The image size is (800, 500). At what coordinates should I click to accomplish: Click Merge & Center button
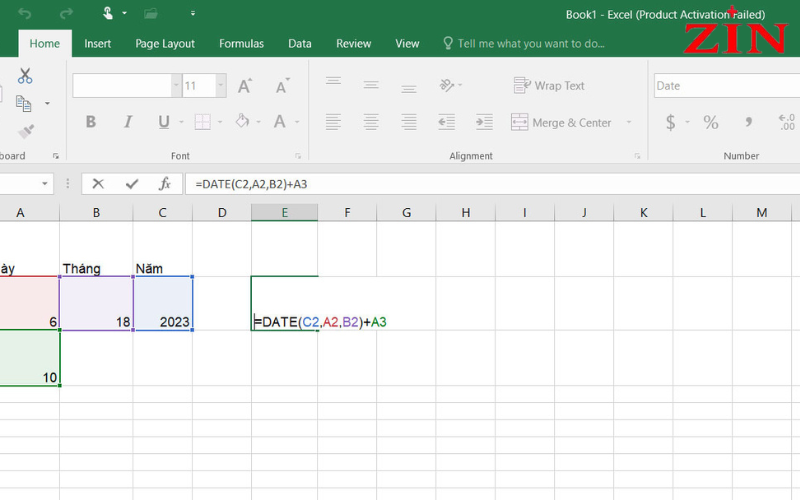pos(561,122)
